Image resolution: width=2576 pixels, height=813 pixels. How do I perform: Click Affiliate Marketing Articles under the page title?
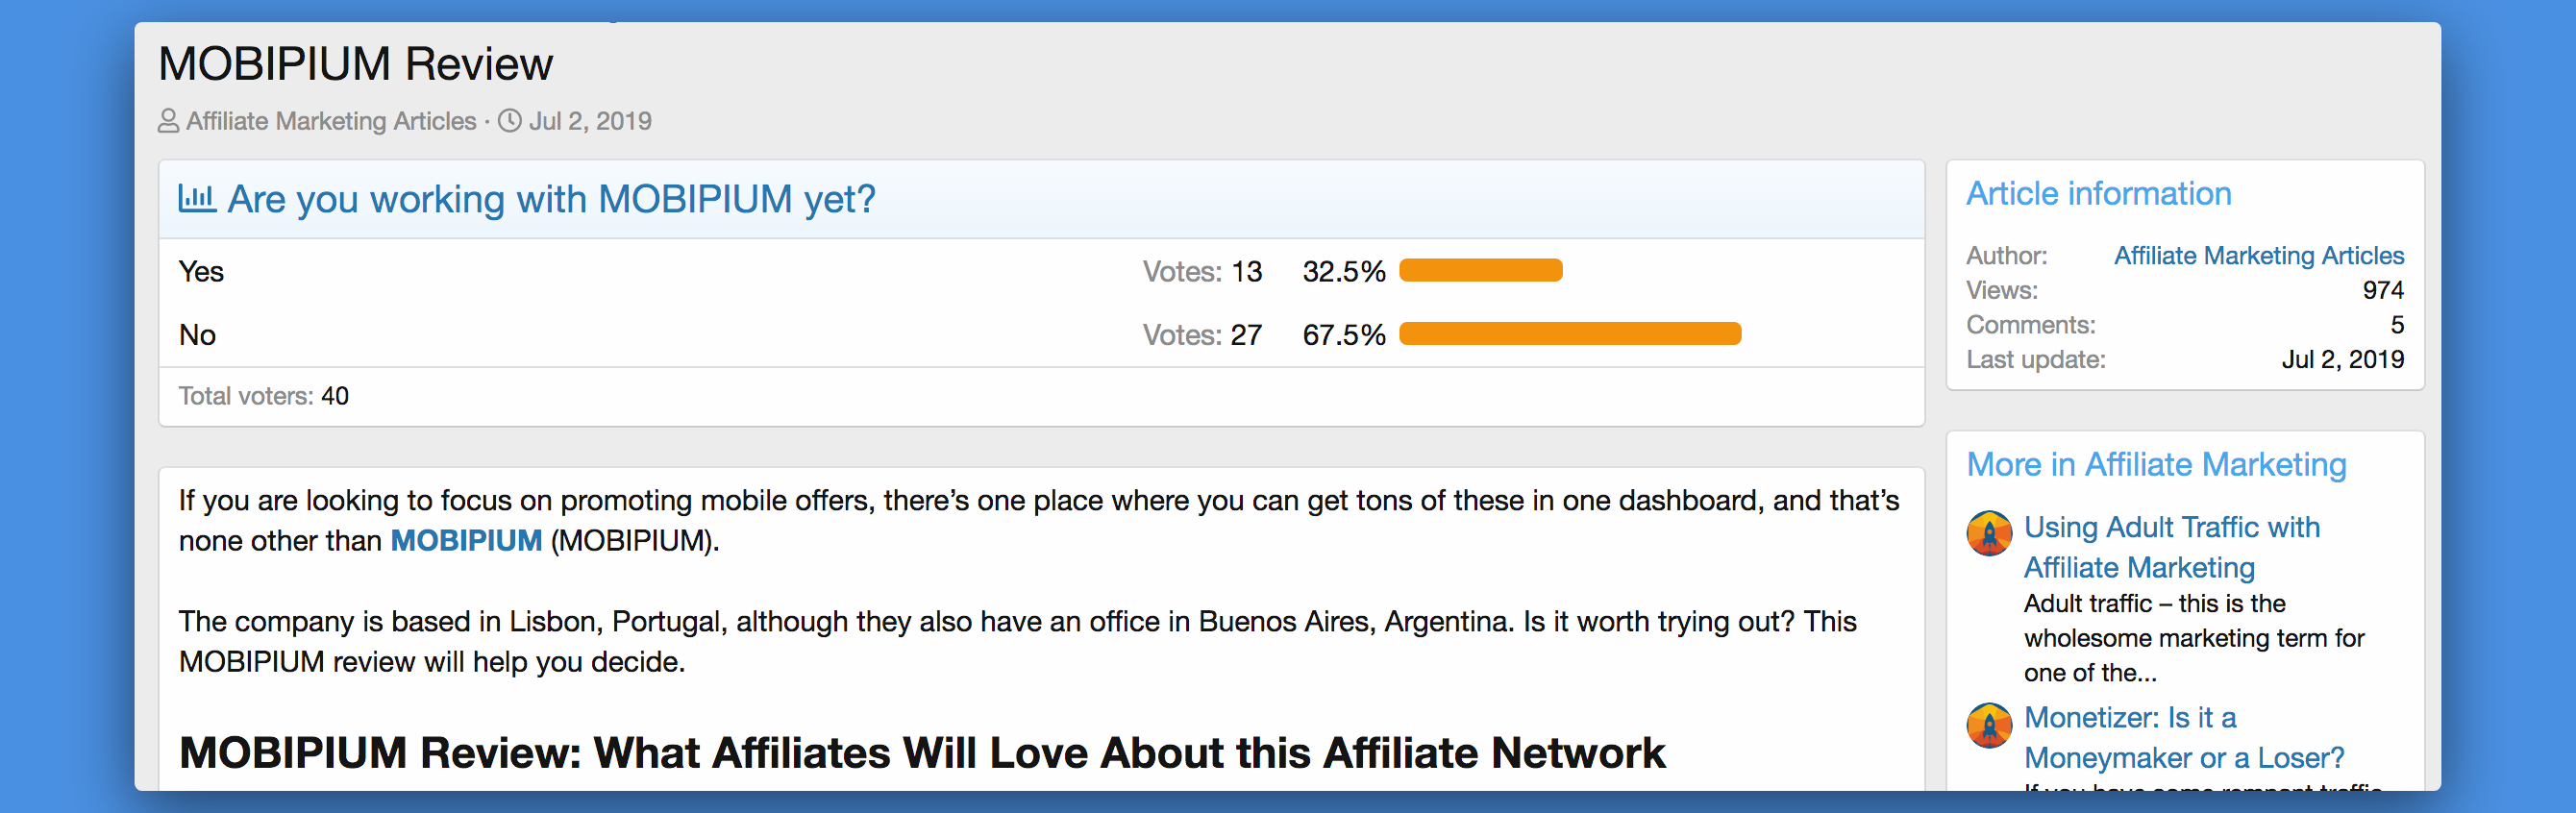(x=331, y=121)
